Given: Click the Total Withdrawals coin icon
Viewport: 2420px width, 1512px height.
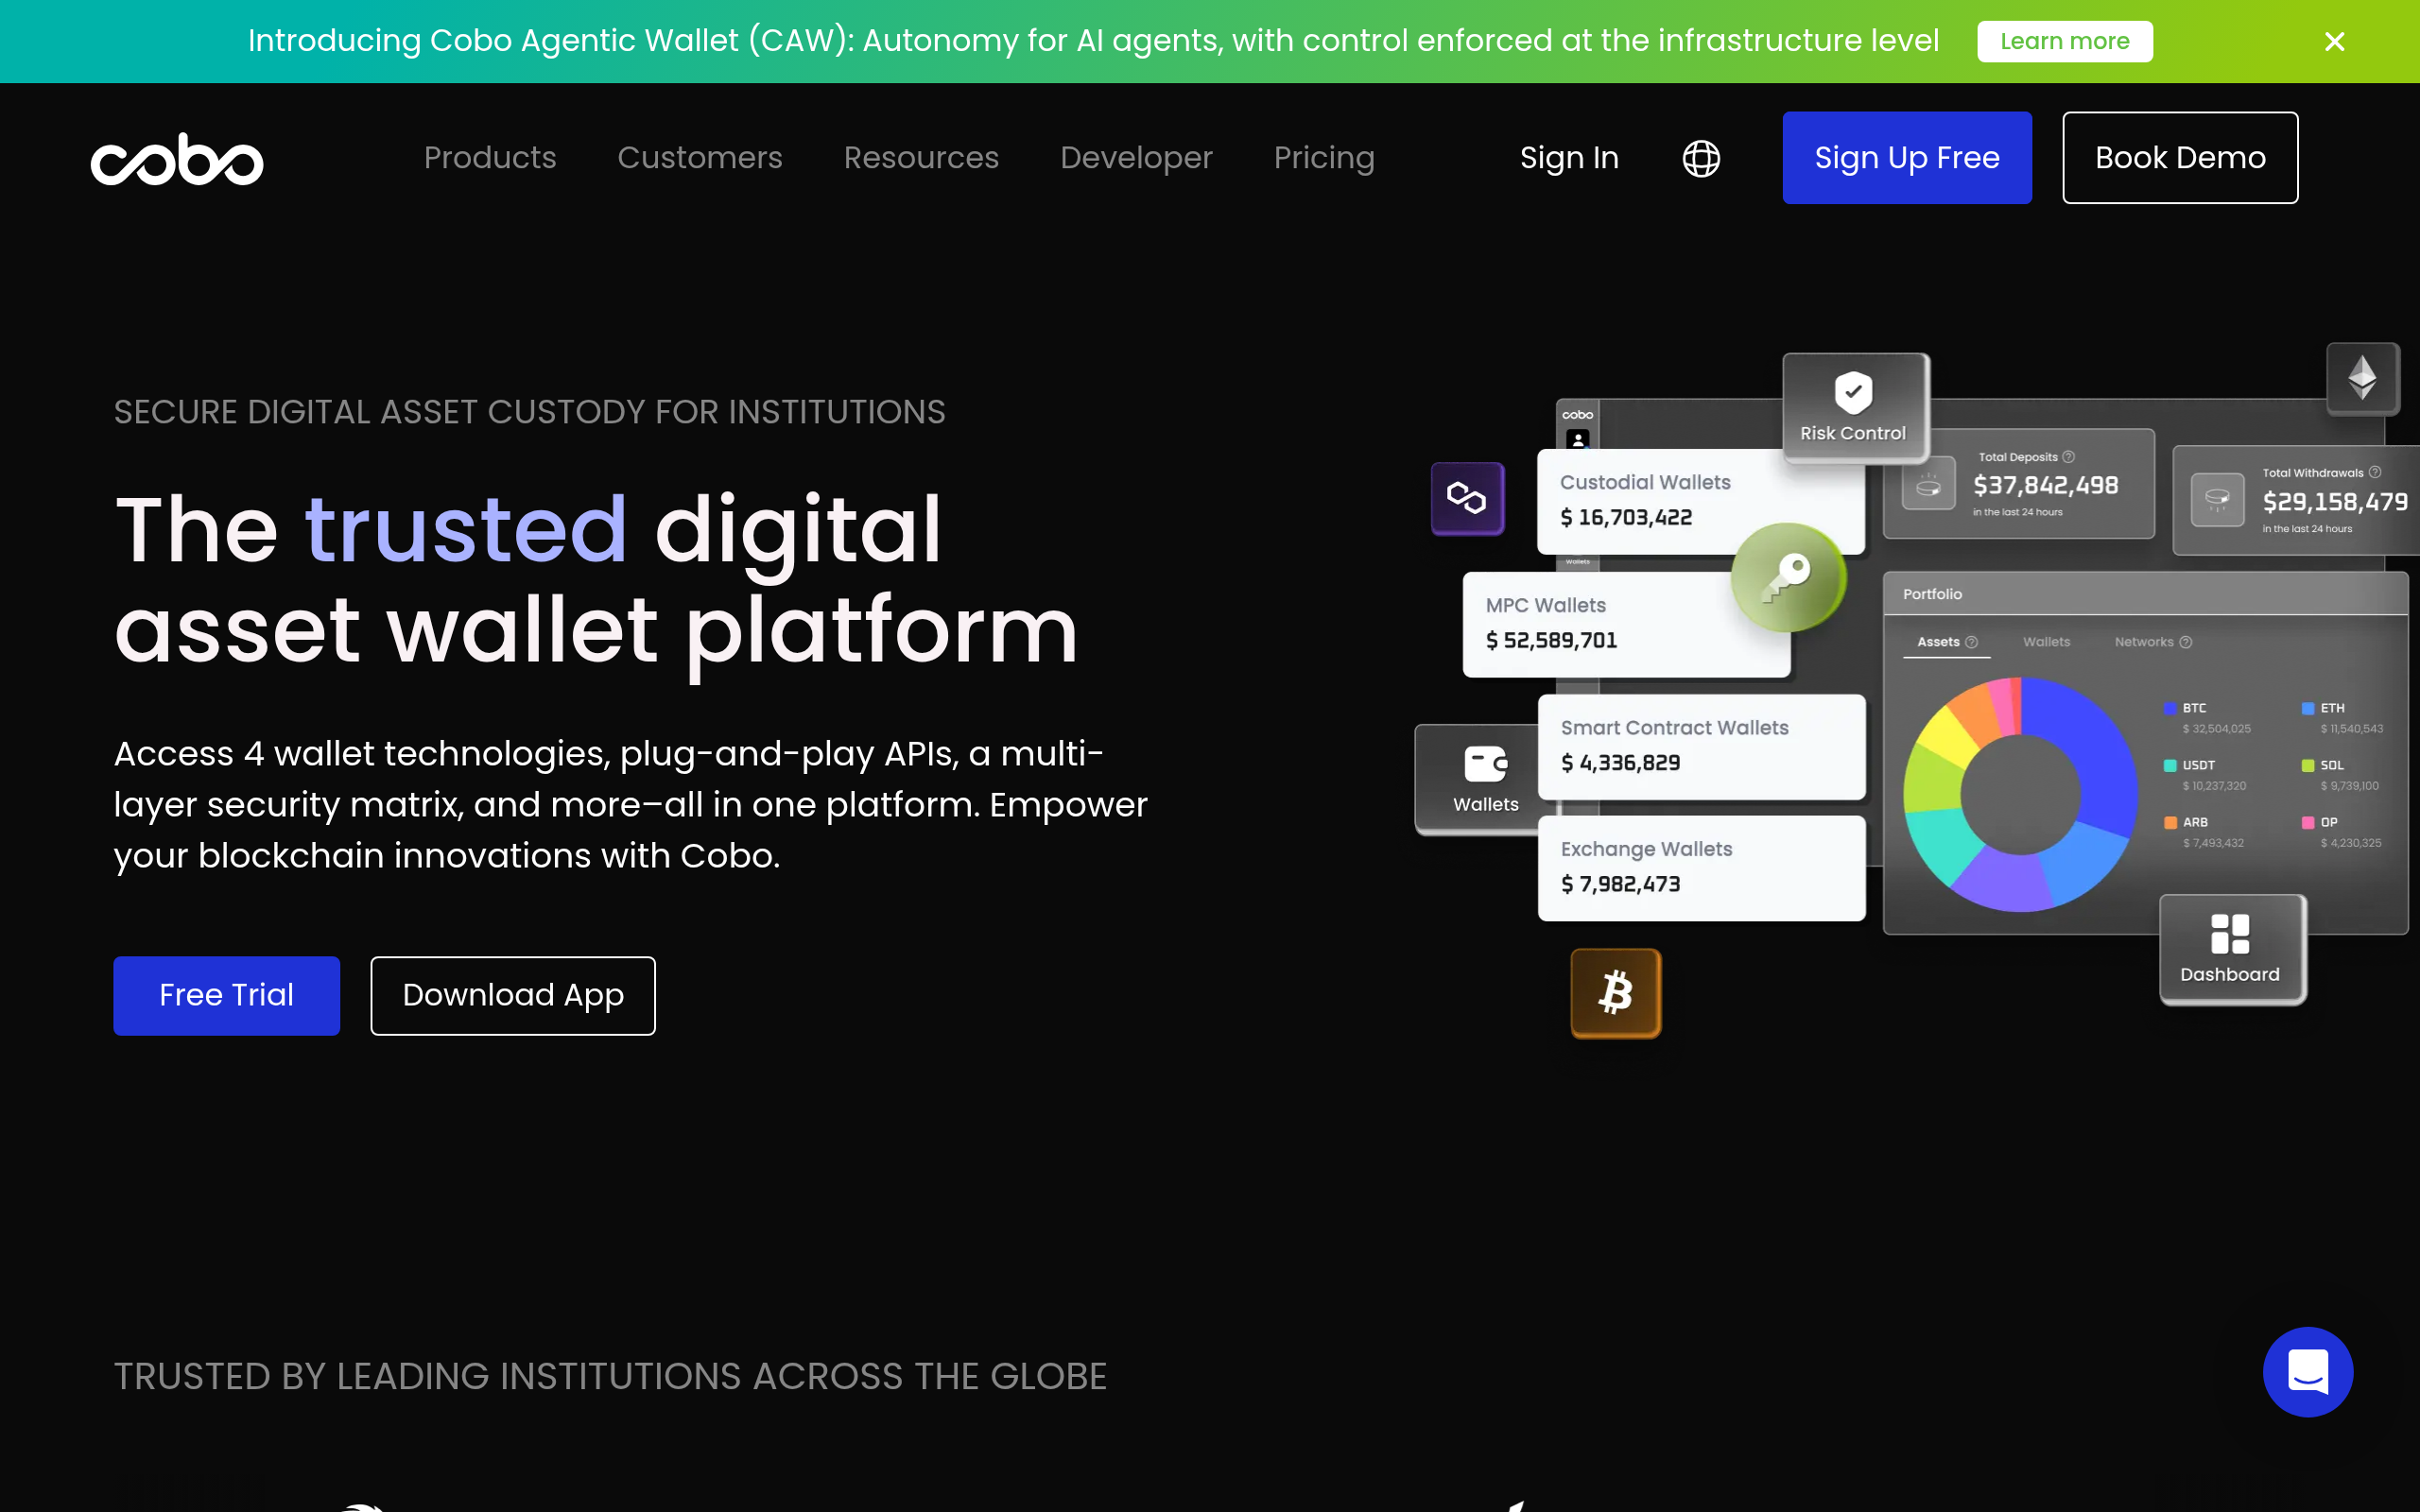Looking at the screenshot, I should (2217, 499).
